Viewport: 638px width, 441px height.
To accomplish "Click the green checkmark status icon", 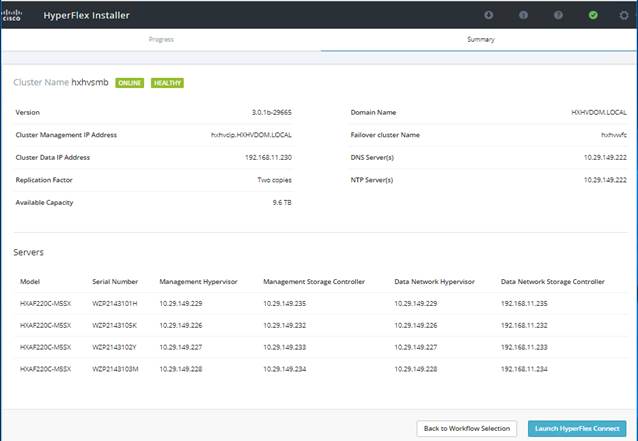I will tap(593, 15).
